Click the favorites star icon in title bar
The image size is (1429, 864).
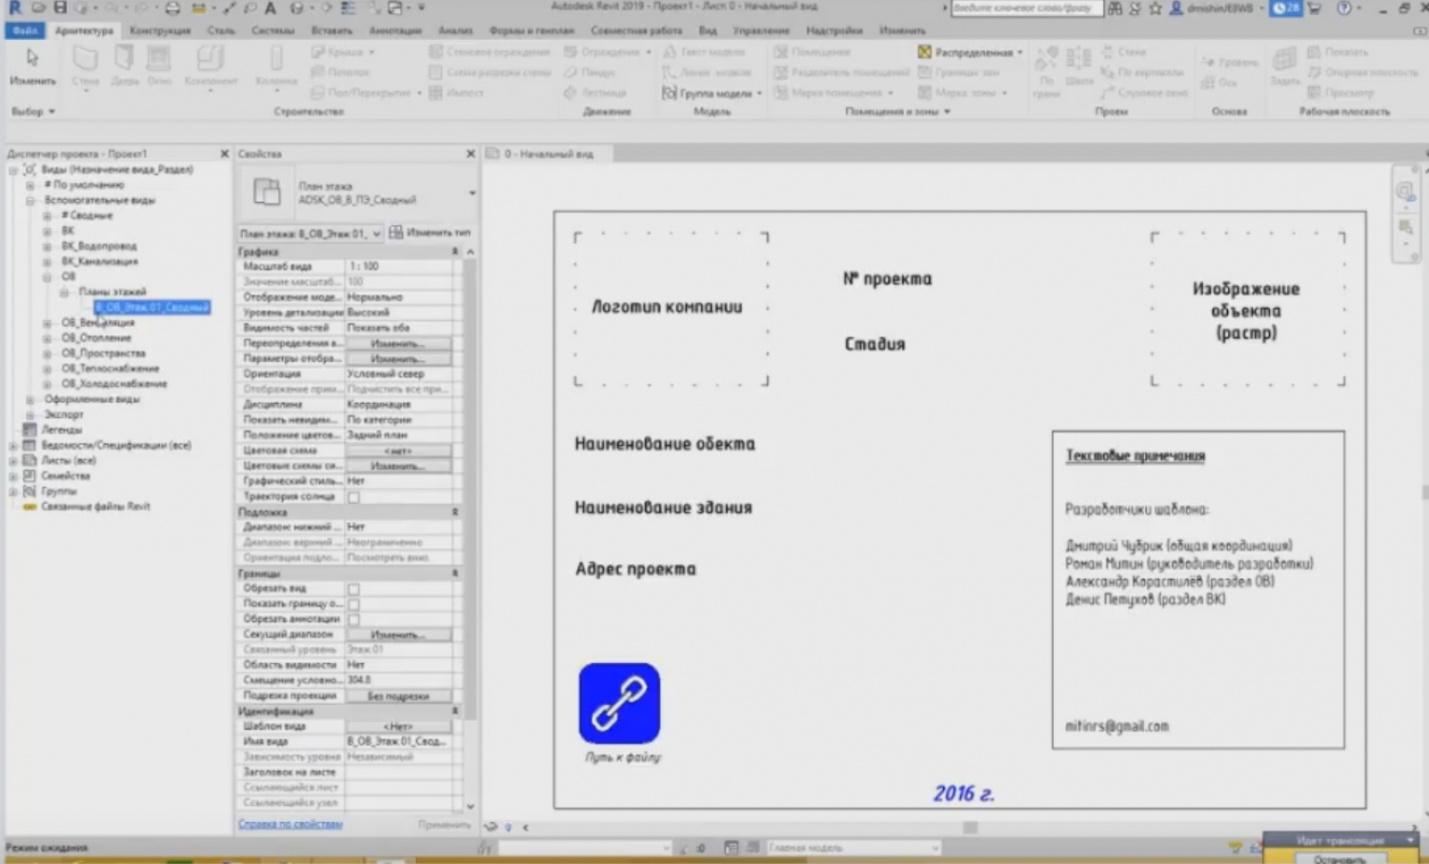(1155, 9)
